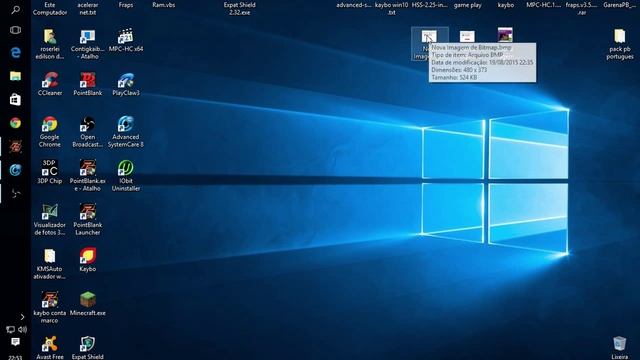The width and height of the screenshot is (640, 360).
Task: Open the network status tray icon
Action: coord(10,329)
